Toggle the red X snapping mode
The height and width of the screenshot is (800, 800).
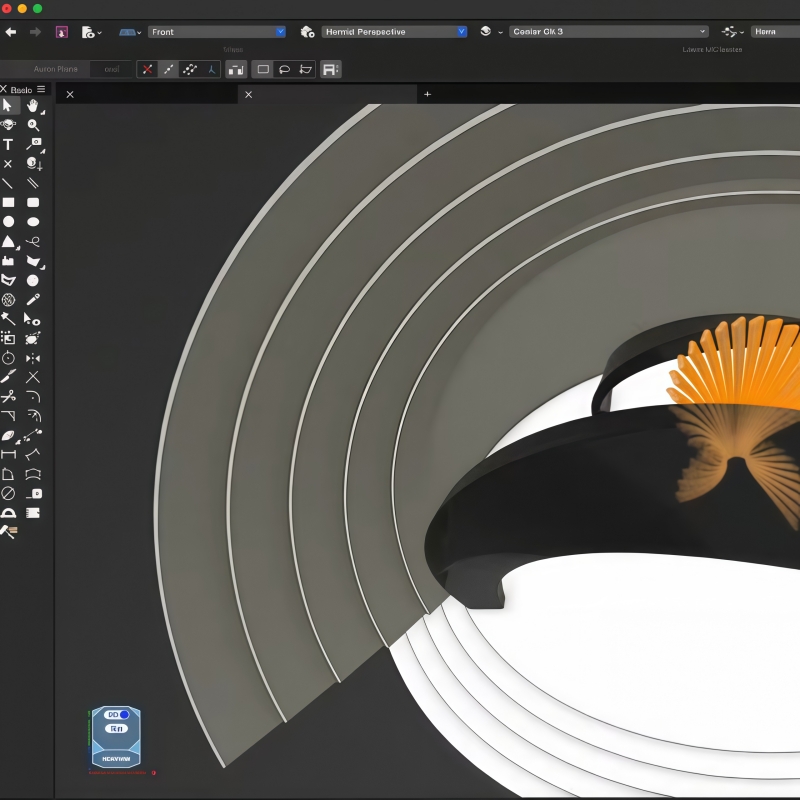[147, 69]
